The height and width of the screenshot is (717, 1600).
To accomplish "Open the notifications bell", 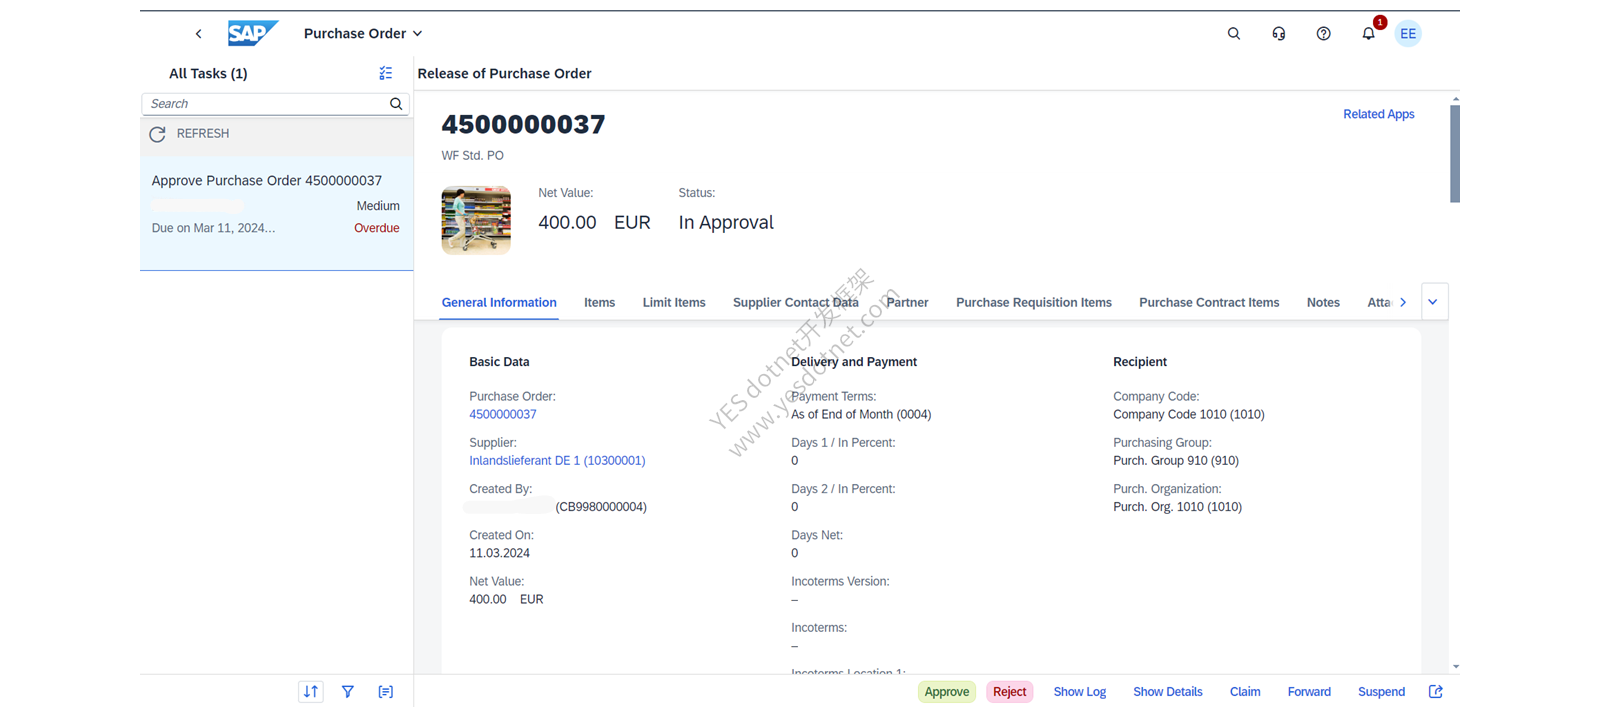I will tap(1369, 34).
